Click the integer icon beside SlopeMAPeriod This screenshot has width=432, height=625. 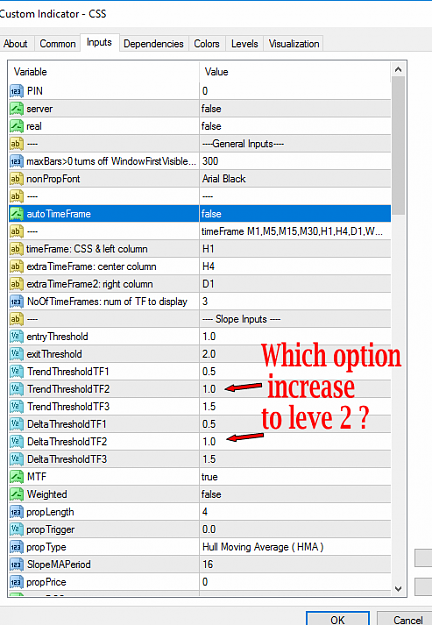point(16,565)
